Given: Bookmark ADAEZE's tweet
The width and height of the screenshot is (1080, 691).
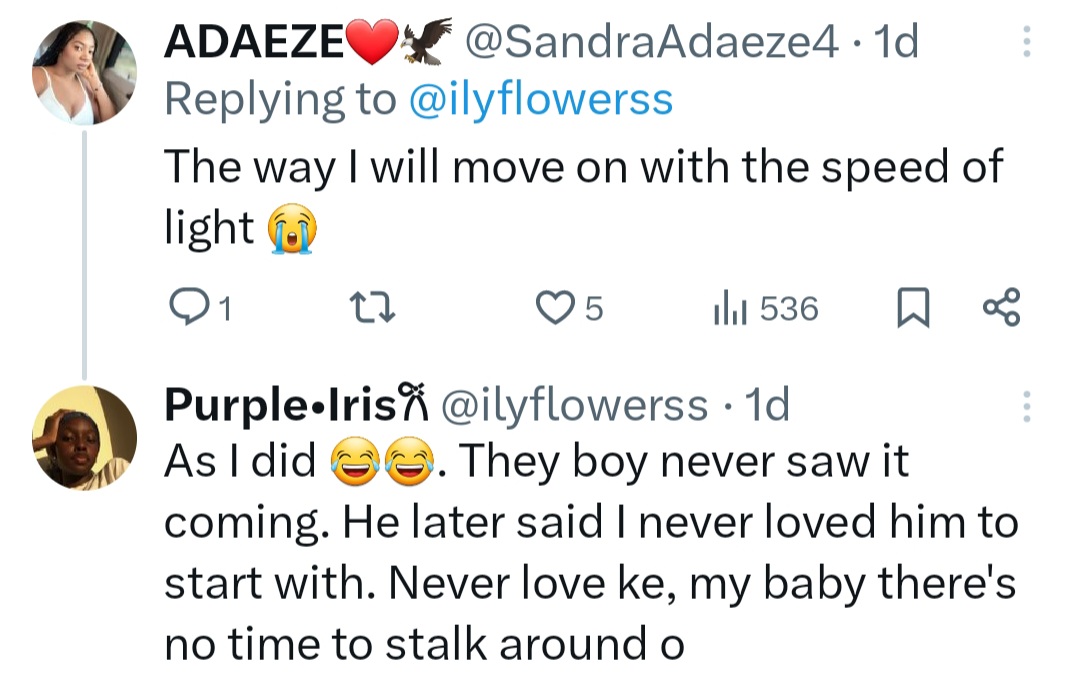Looking at the screenshot, I should tap(913, 309).
